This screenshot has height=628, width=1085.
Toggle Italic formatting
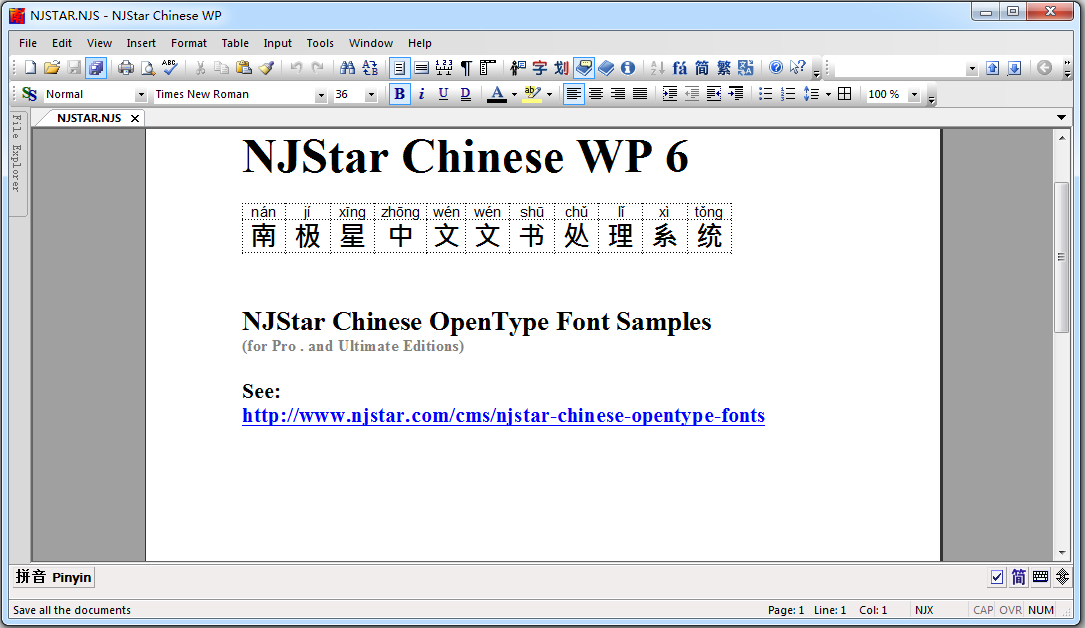pyautogui.click(x=421, y=94)
